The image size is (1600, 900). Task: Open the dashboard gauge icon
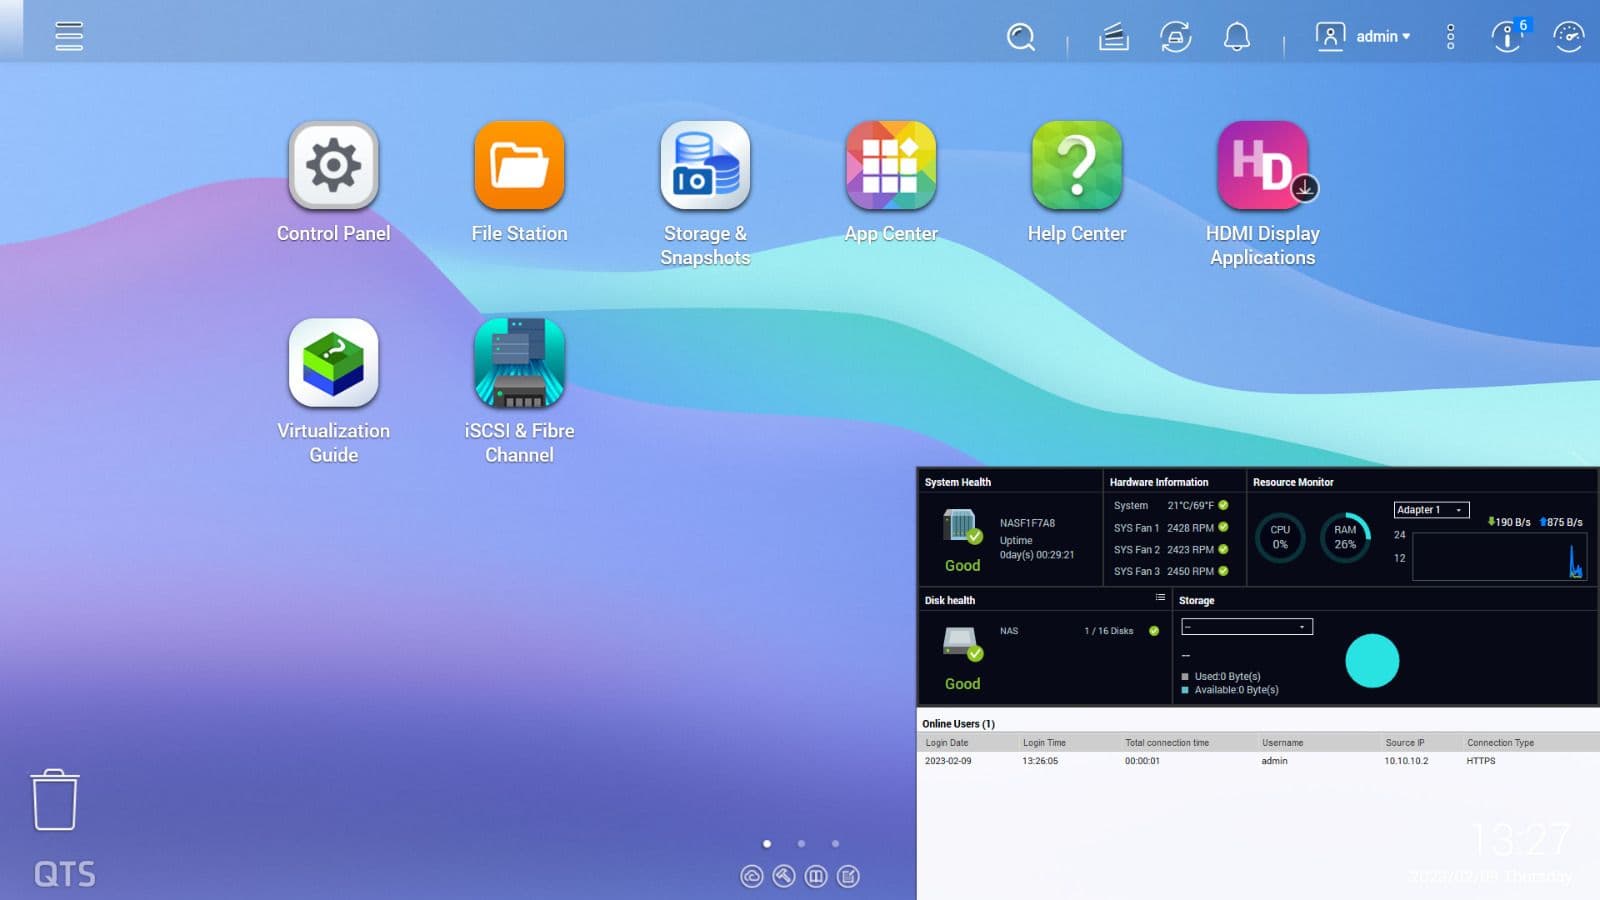pos(1568,37)
